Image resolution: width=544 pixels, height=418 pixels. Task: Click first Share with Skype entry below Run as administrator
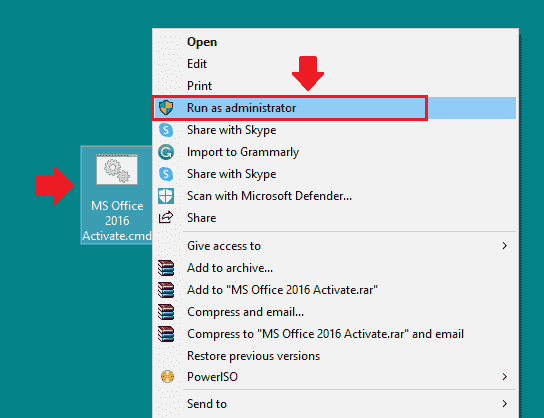334,130
